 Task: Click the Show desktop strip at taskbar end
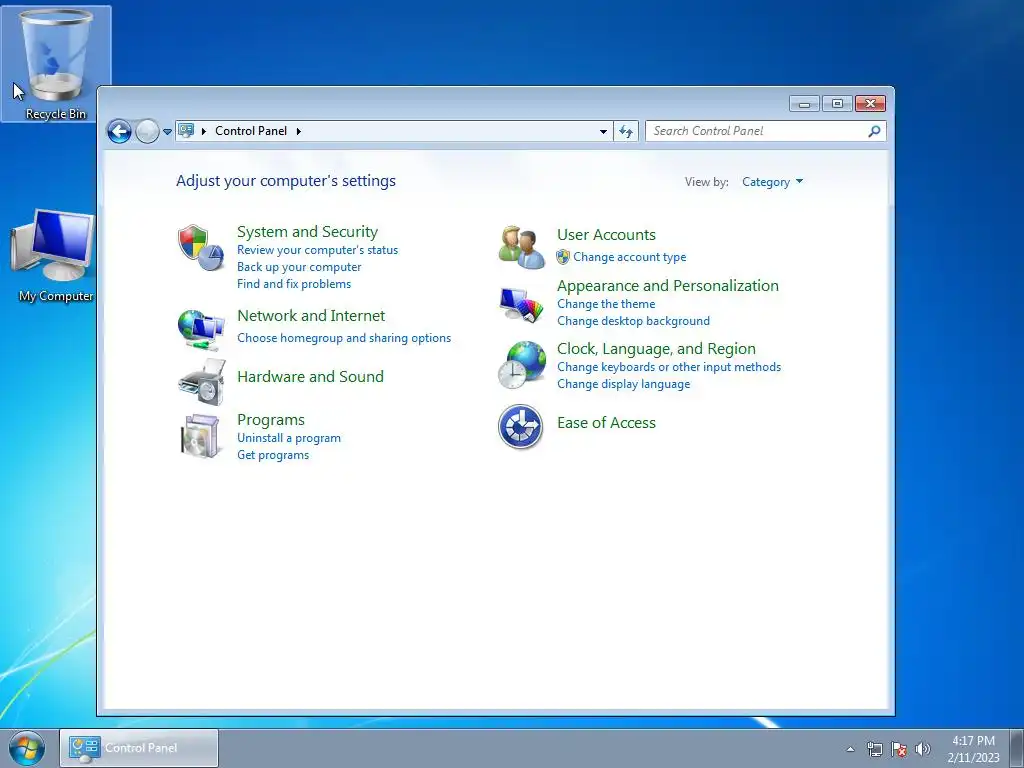(1017, 748)
